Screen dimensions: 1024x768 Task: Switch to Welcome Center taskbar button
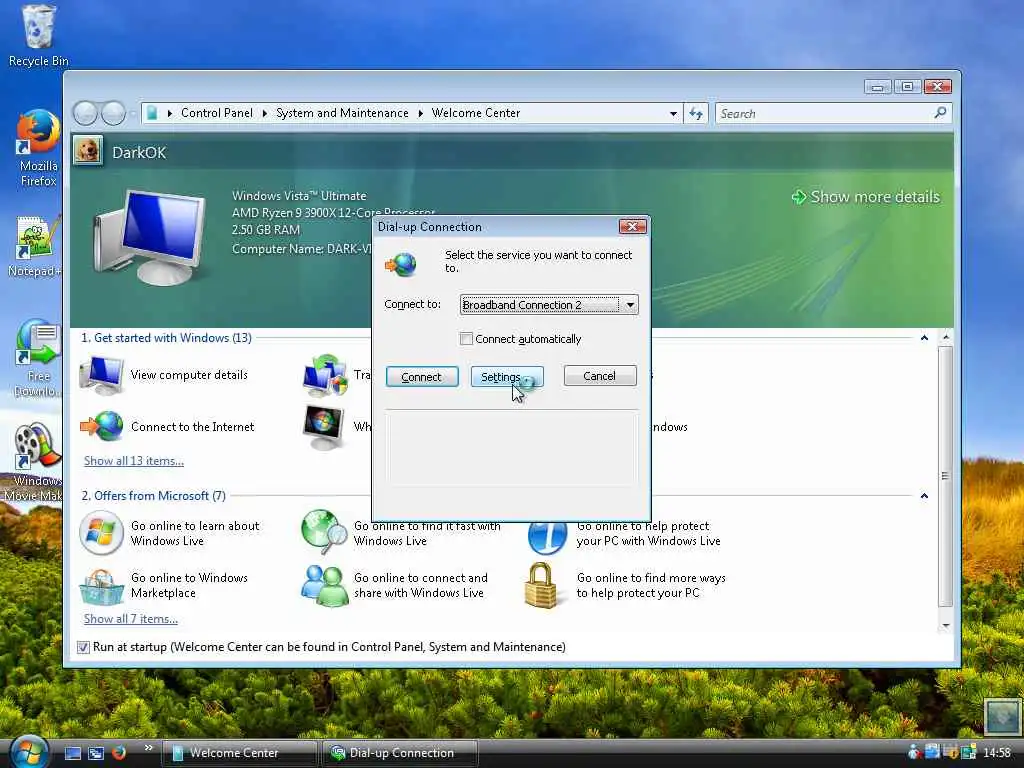(x=239, y=753)
